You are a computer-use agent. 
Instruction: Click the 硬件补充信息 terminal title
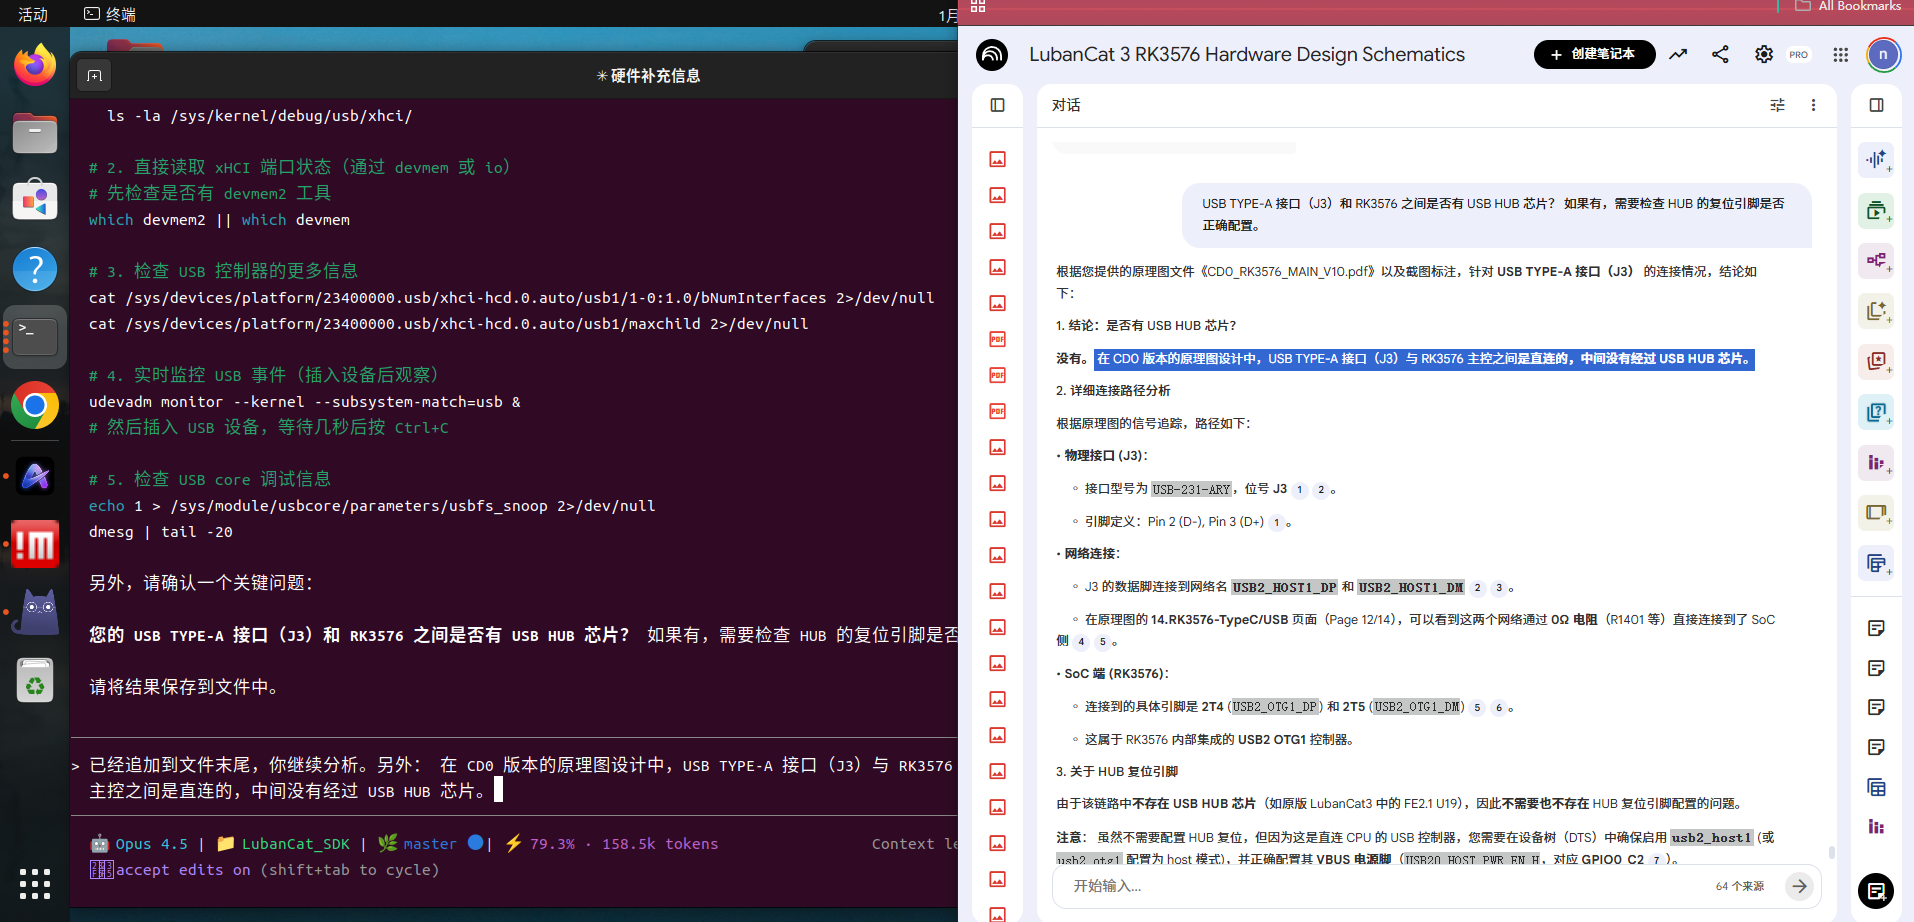tap(648, 76)
